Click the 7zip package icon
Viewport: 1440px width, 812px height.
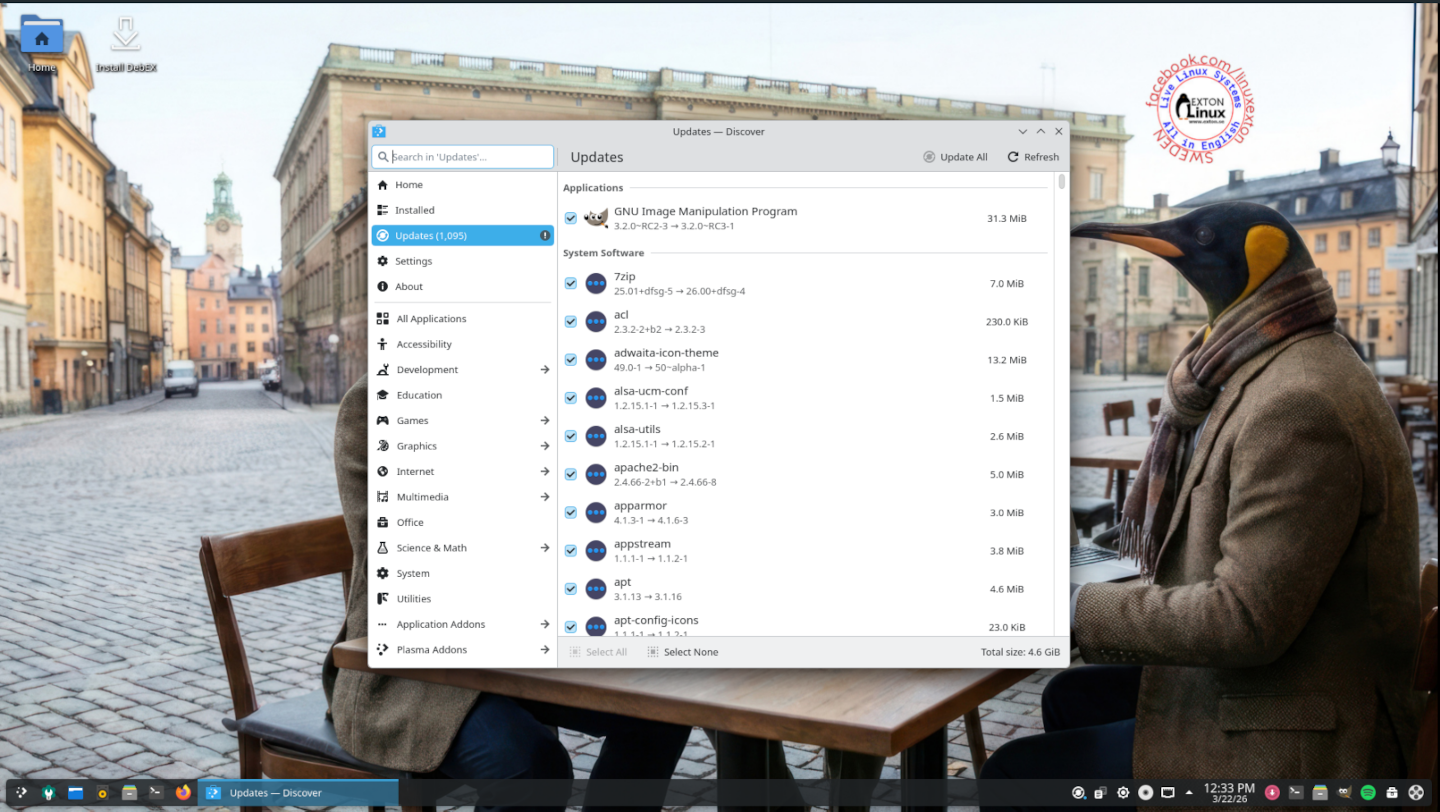(596, 284)
